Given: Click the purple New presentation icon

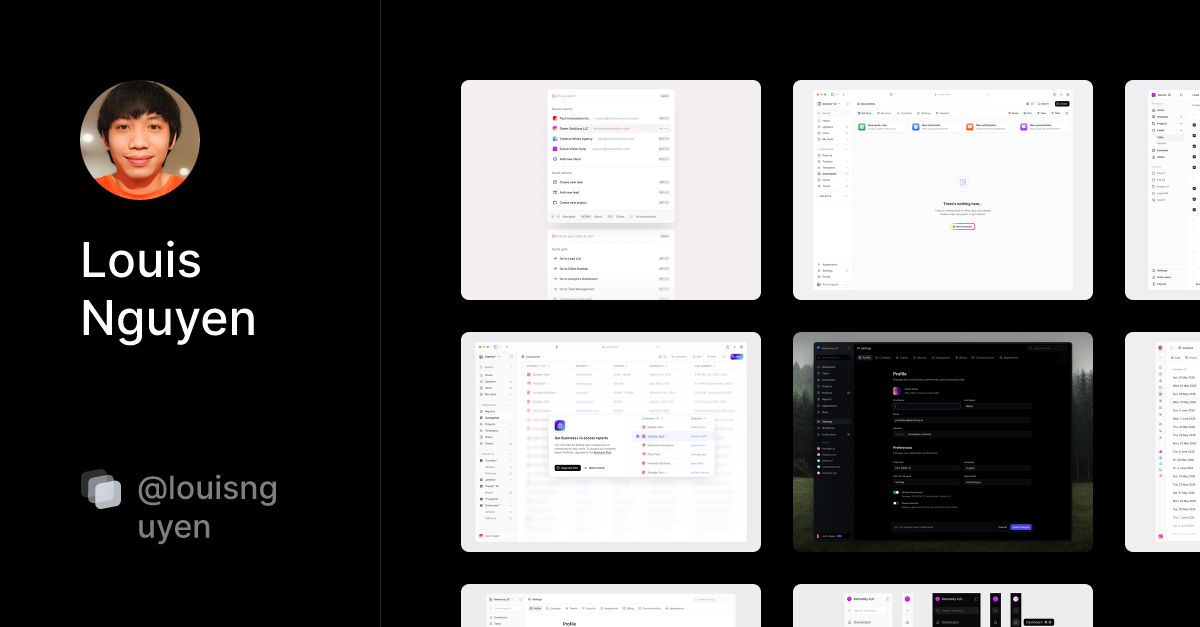Looking at the screenshot, I should coord(1024,127).
